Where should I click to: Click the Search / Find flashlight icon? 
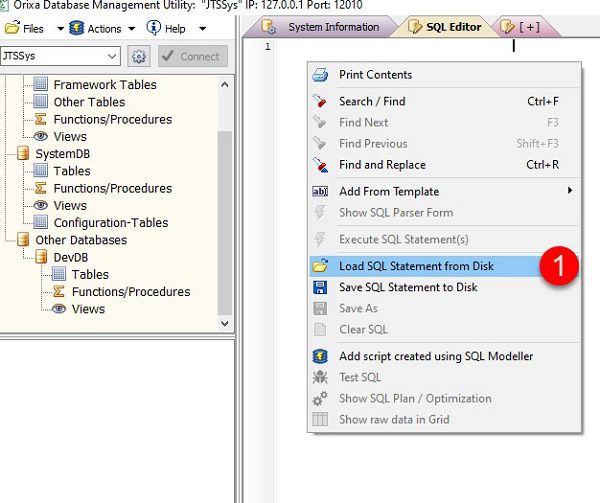320,101
